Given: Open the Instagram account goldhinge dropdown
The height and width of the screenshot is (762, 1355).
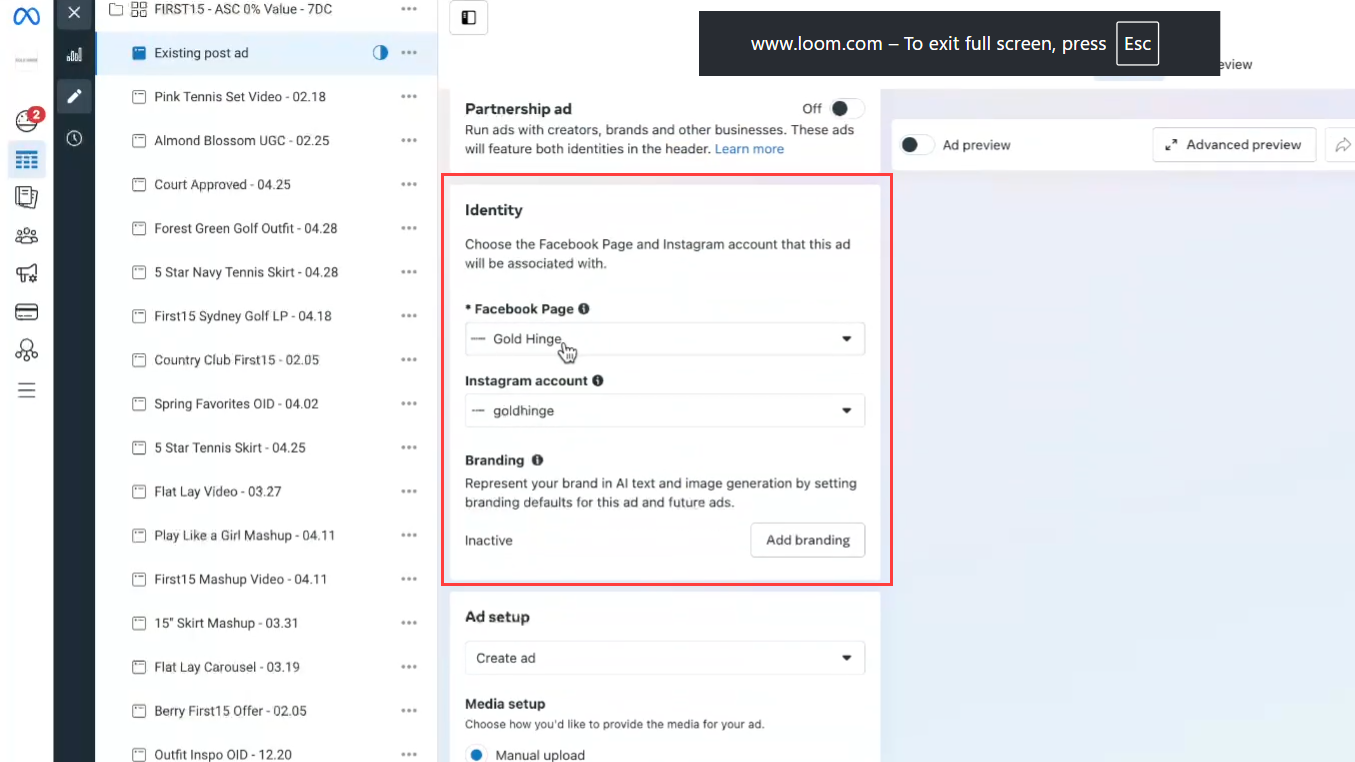Looking at the screenshot, I should click(665, 411).
